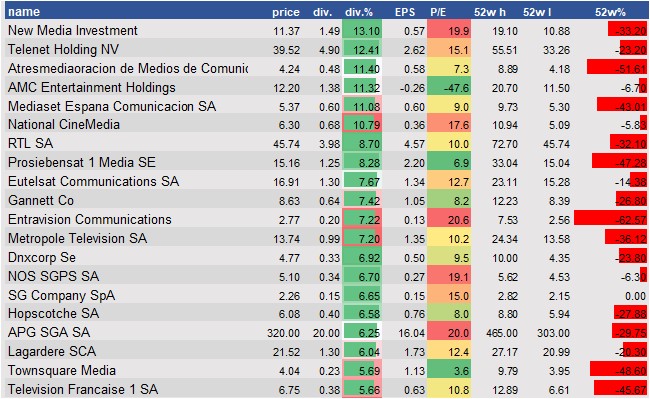This screenshot has height=399, width=650.
Task: Sort by the name column header
Action: coord(24,12)
